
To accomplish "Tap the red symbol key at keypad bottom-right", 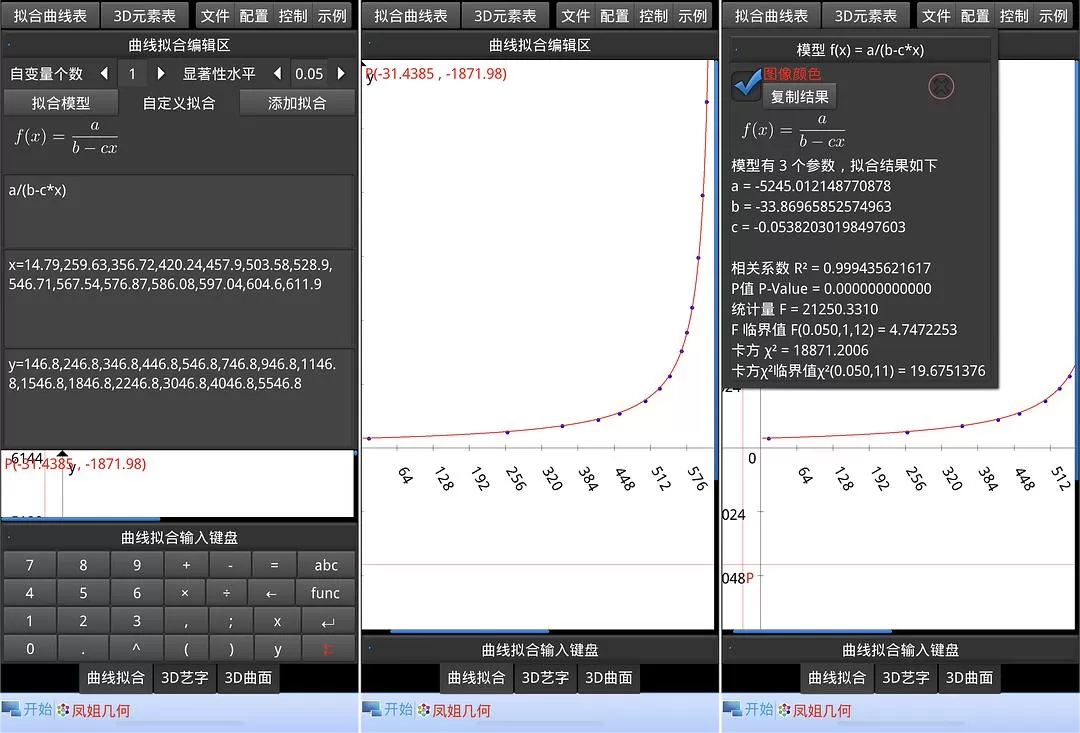I will coord(326,649).
